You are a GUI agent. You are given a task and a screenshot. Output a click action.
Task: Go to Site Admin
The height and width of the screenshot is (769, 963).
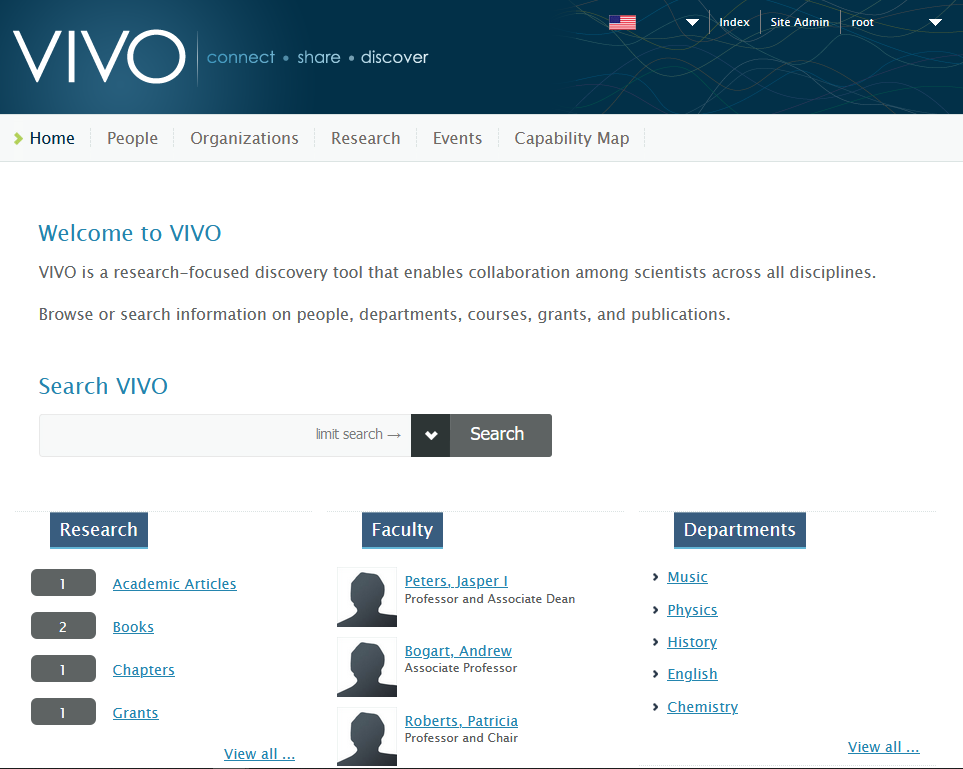[800, 22]
